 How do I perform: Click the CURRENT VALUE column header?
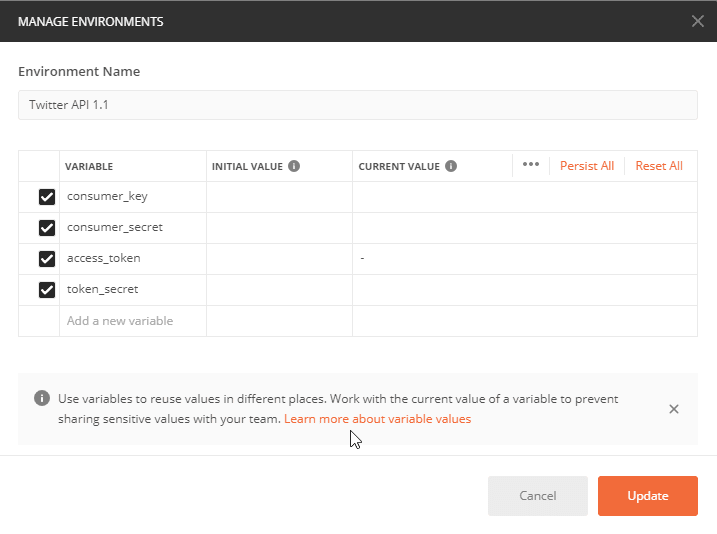(399, 166)
